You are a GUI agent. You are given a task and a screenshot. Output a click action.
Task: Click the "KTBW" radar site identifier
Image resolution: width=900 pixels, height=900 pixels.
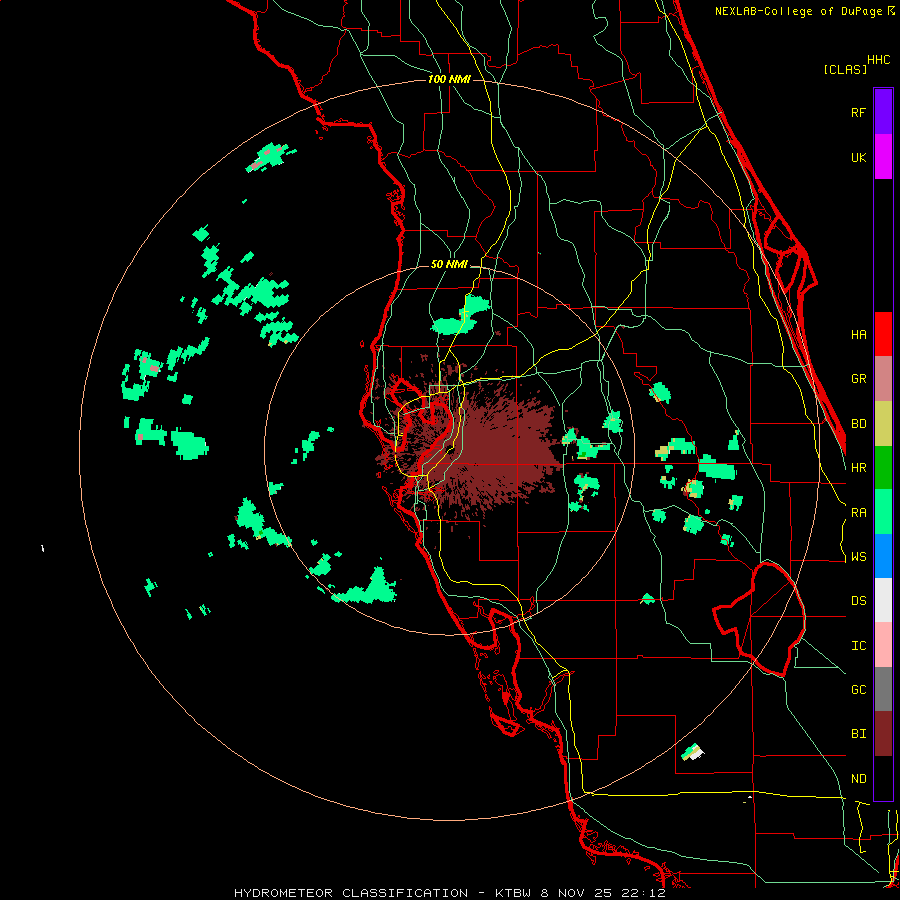(x=513, y=893)
